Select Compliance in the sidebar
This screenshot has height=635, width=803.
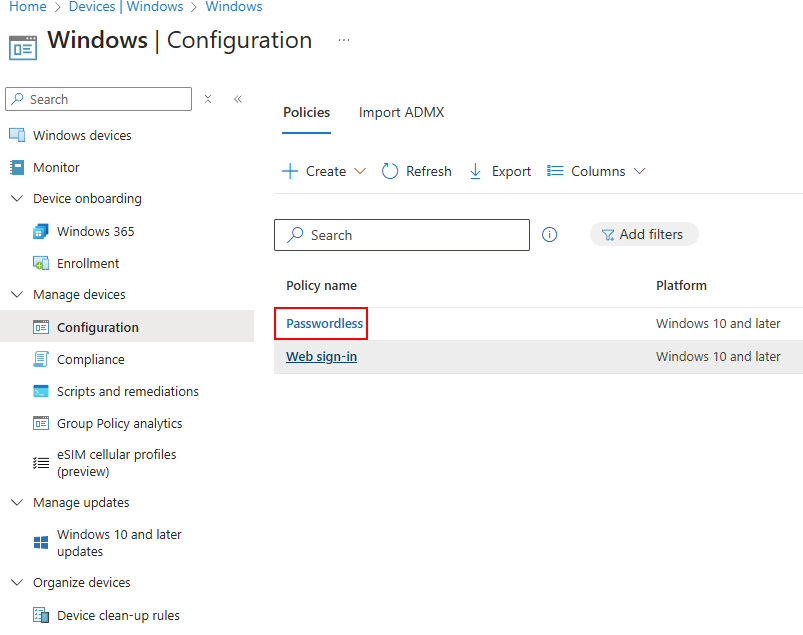91,359
